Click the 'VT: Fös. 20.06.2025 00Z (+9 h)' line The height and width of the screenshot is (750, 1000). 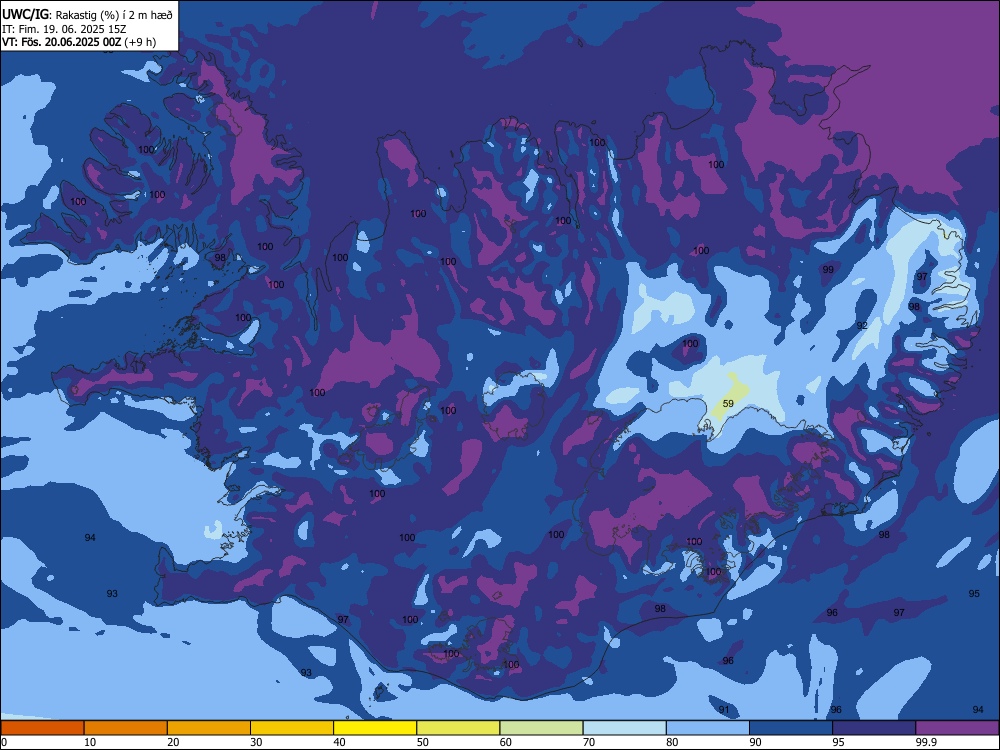click(x=79, y=42)
